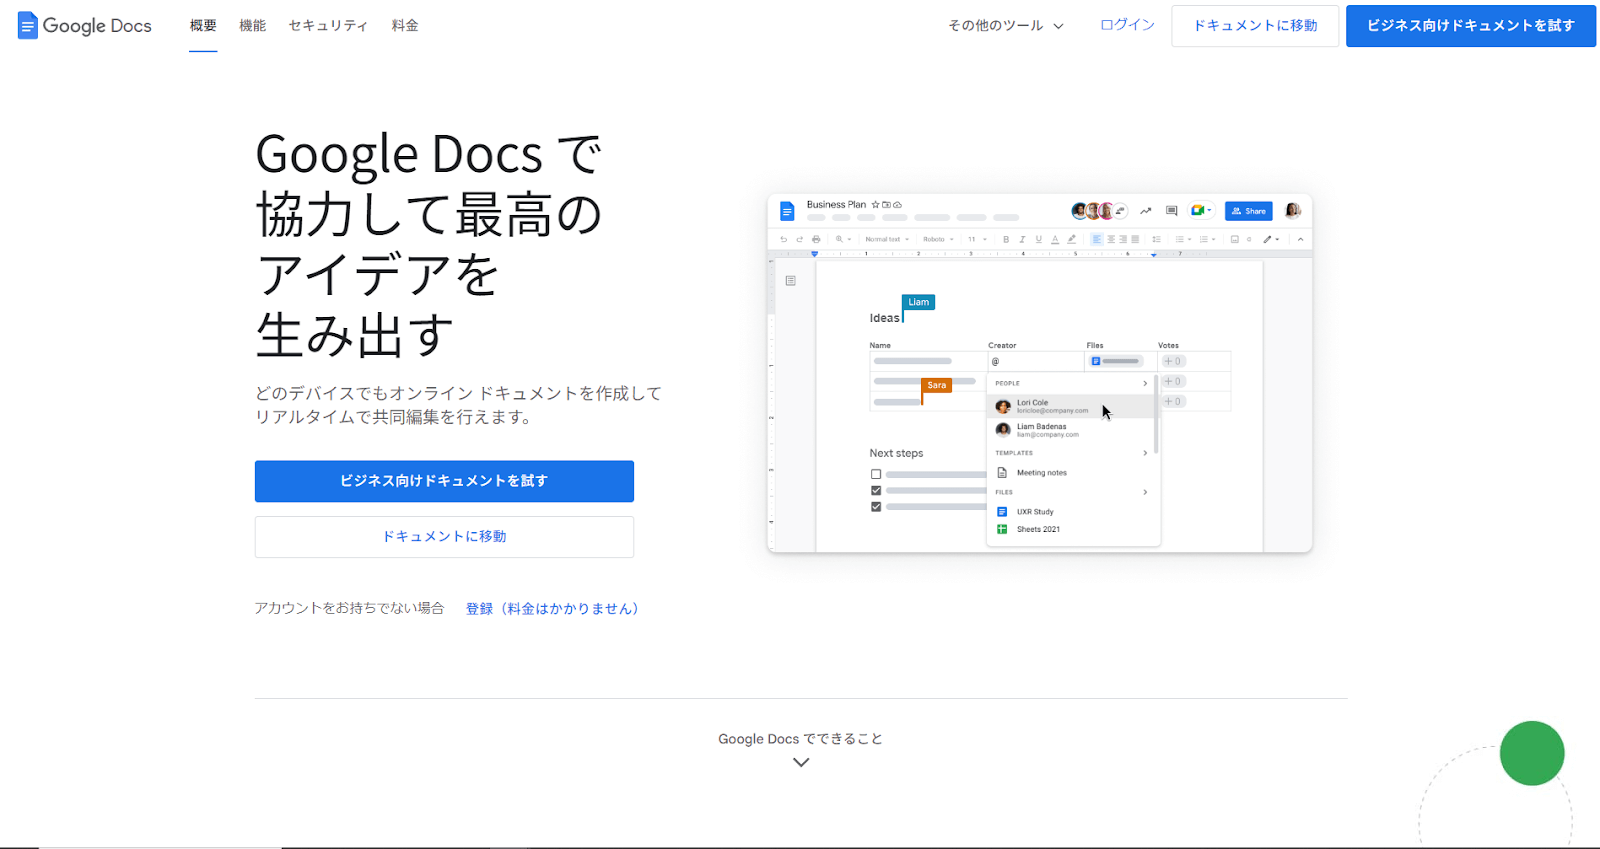The image size is (1600, 849).
Task: Click hero ドキュメントに移動 outlined button
Action: pyautogui.click(x=444, y=537)
